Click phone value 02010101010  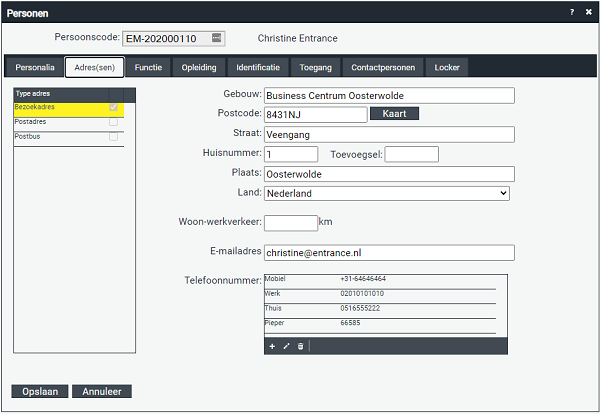tap(362, 293)
